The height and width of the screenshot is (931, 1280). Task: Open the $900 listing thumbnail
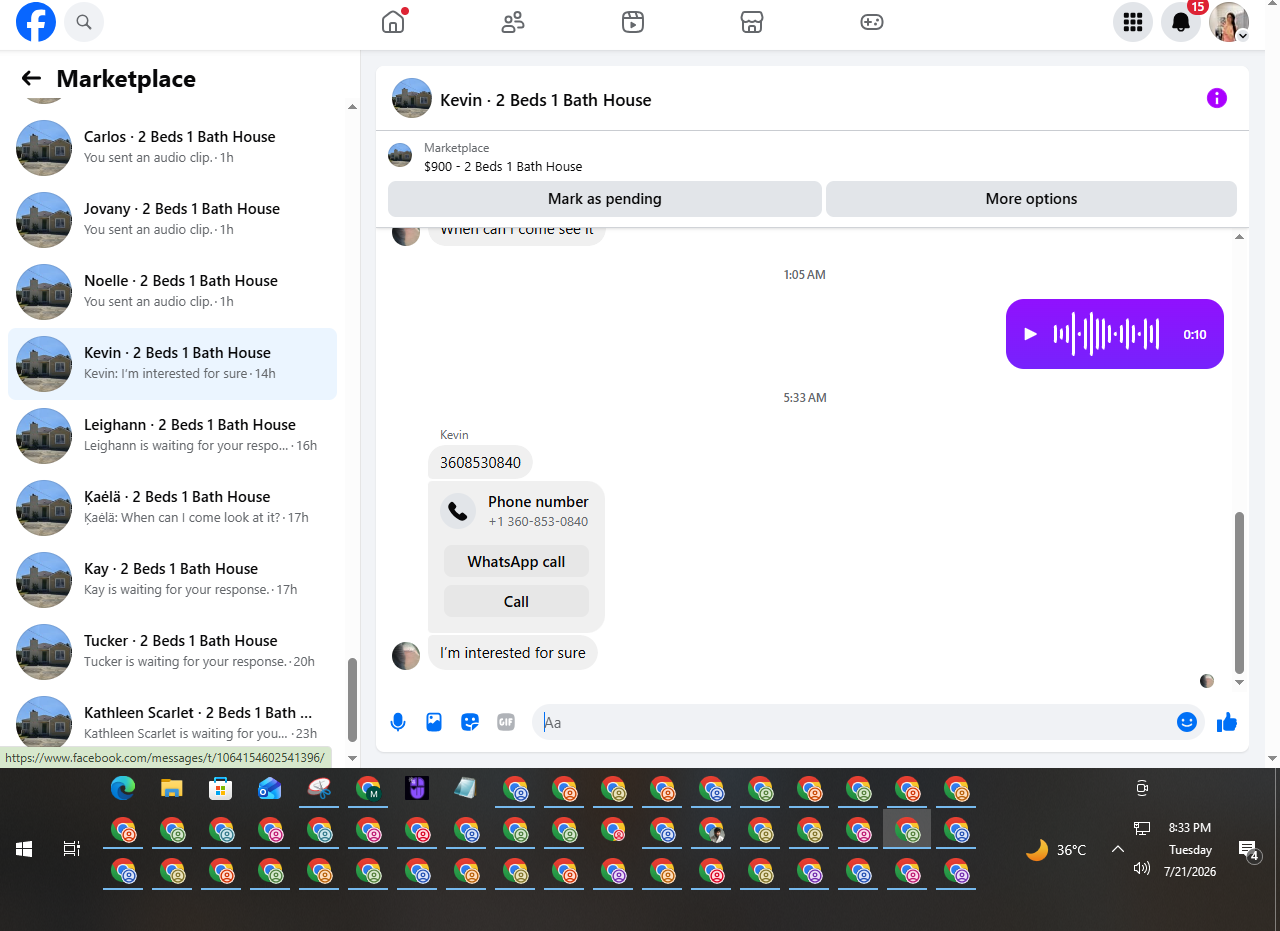coord(400,155)
